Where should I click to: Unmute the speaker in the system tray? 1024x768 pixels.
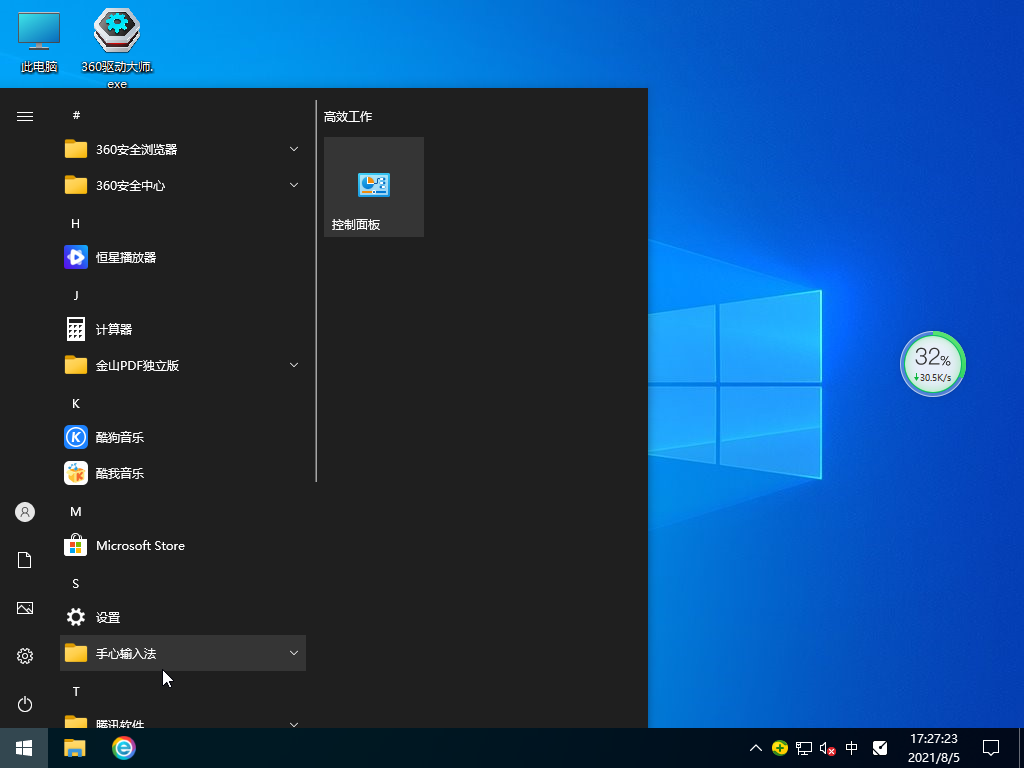(x=827, y=748)
